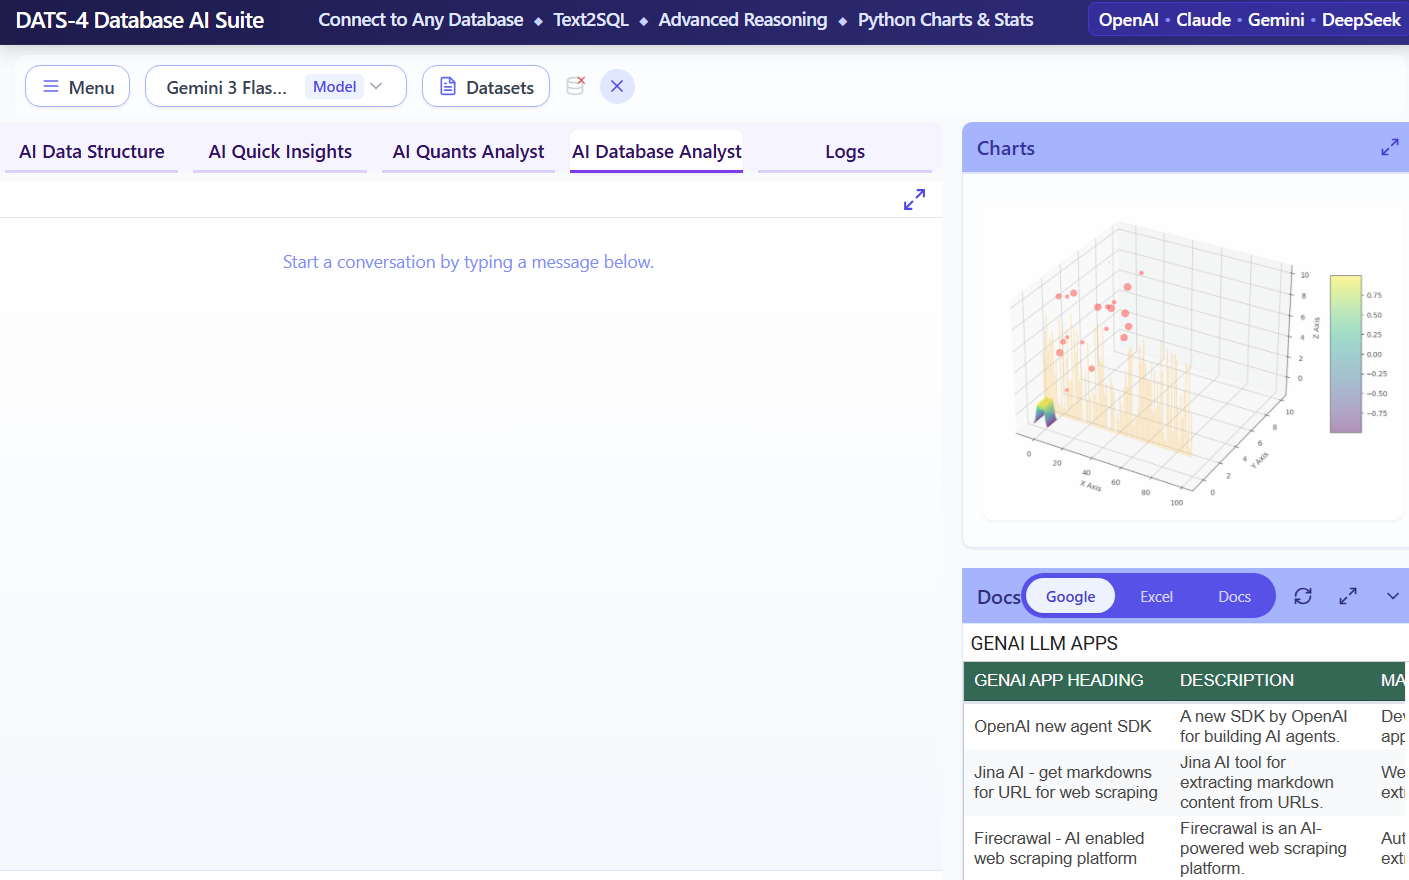The width and height of the screenshot is (1409, 880).
Task: Open the Gemini 3 Flash model dropdown
Action: click(275, 87)
